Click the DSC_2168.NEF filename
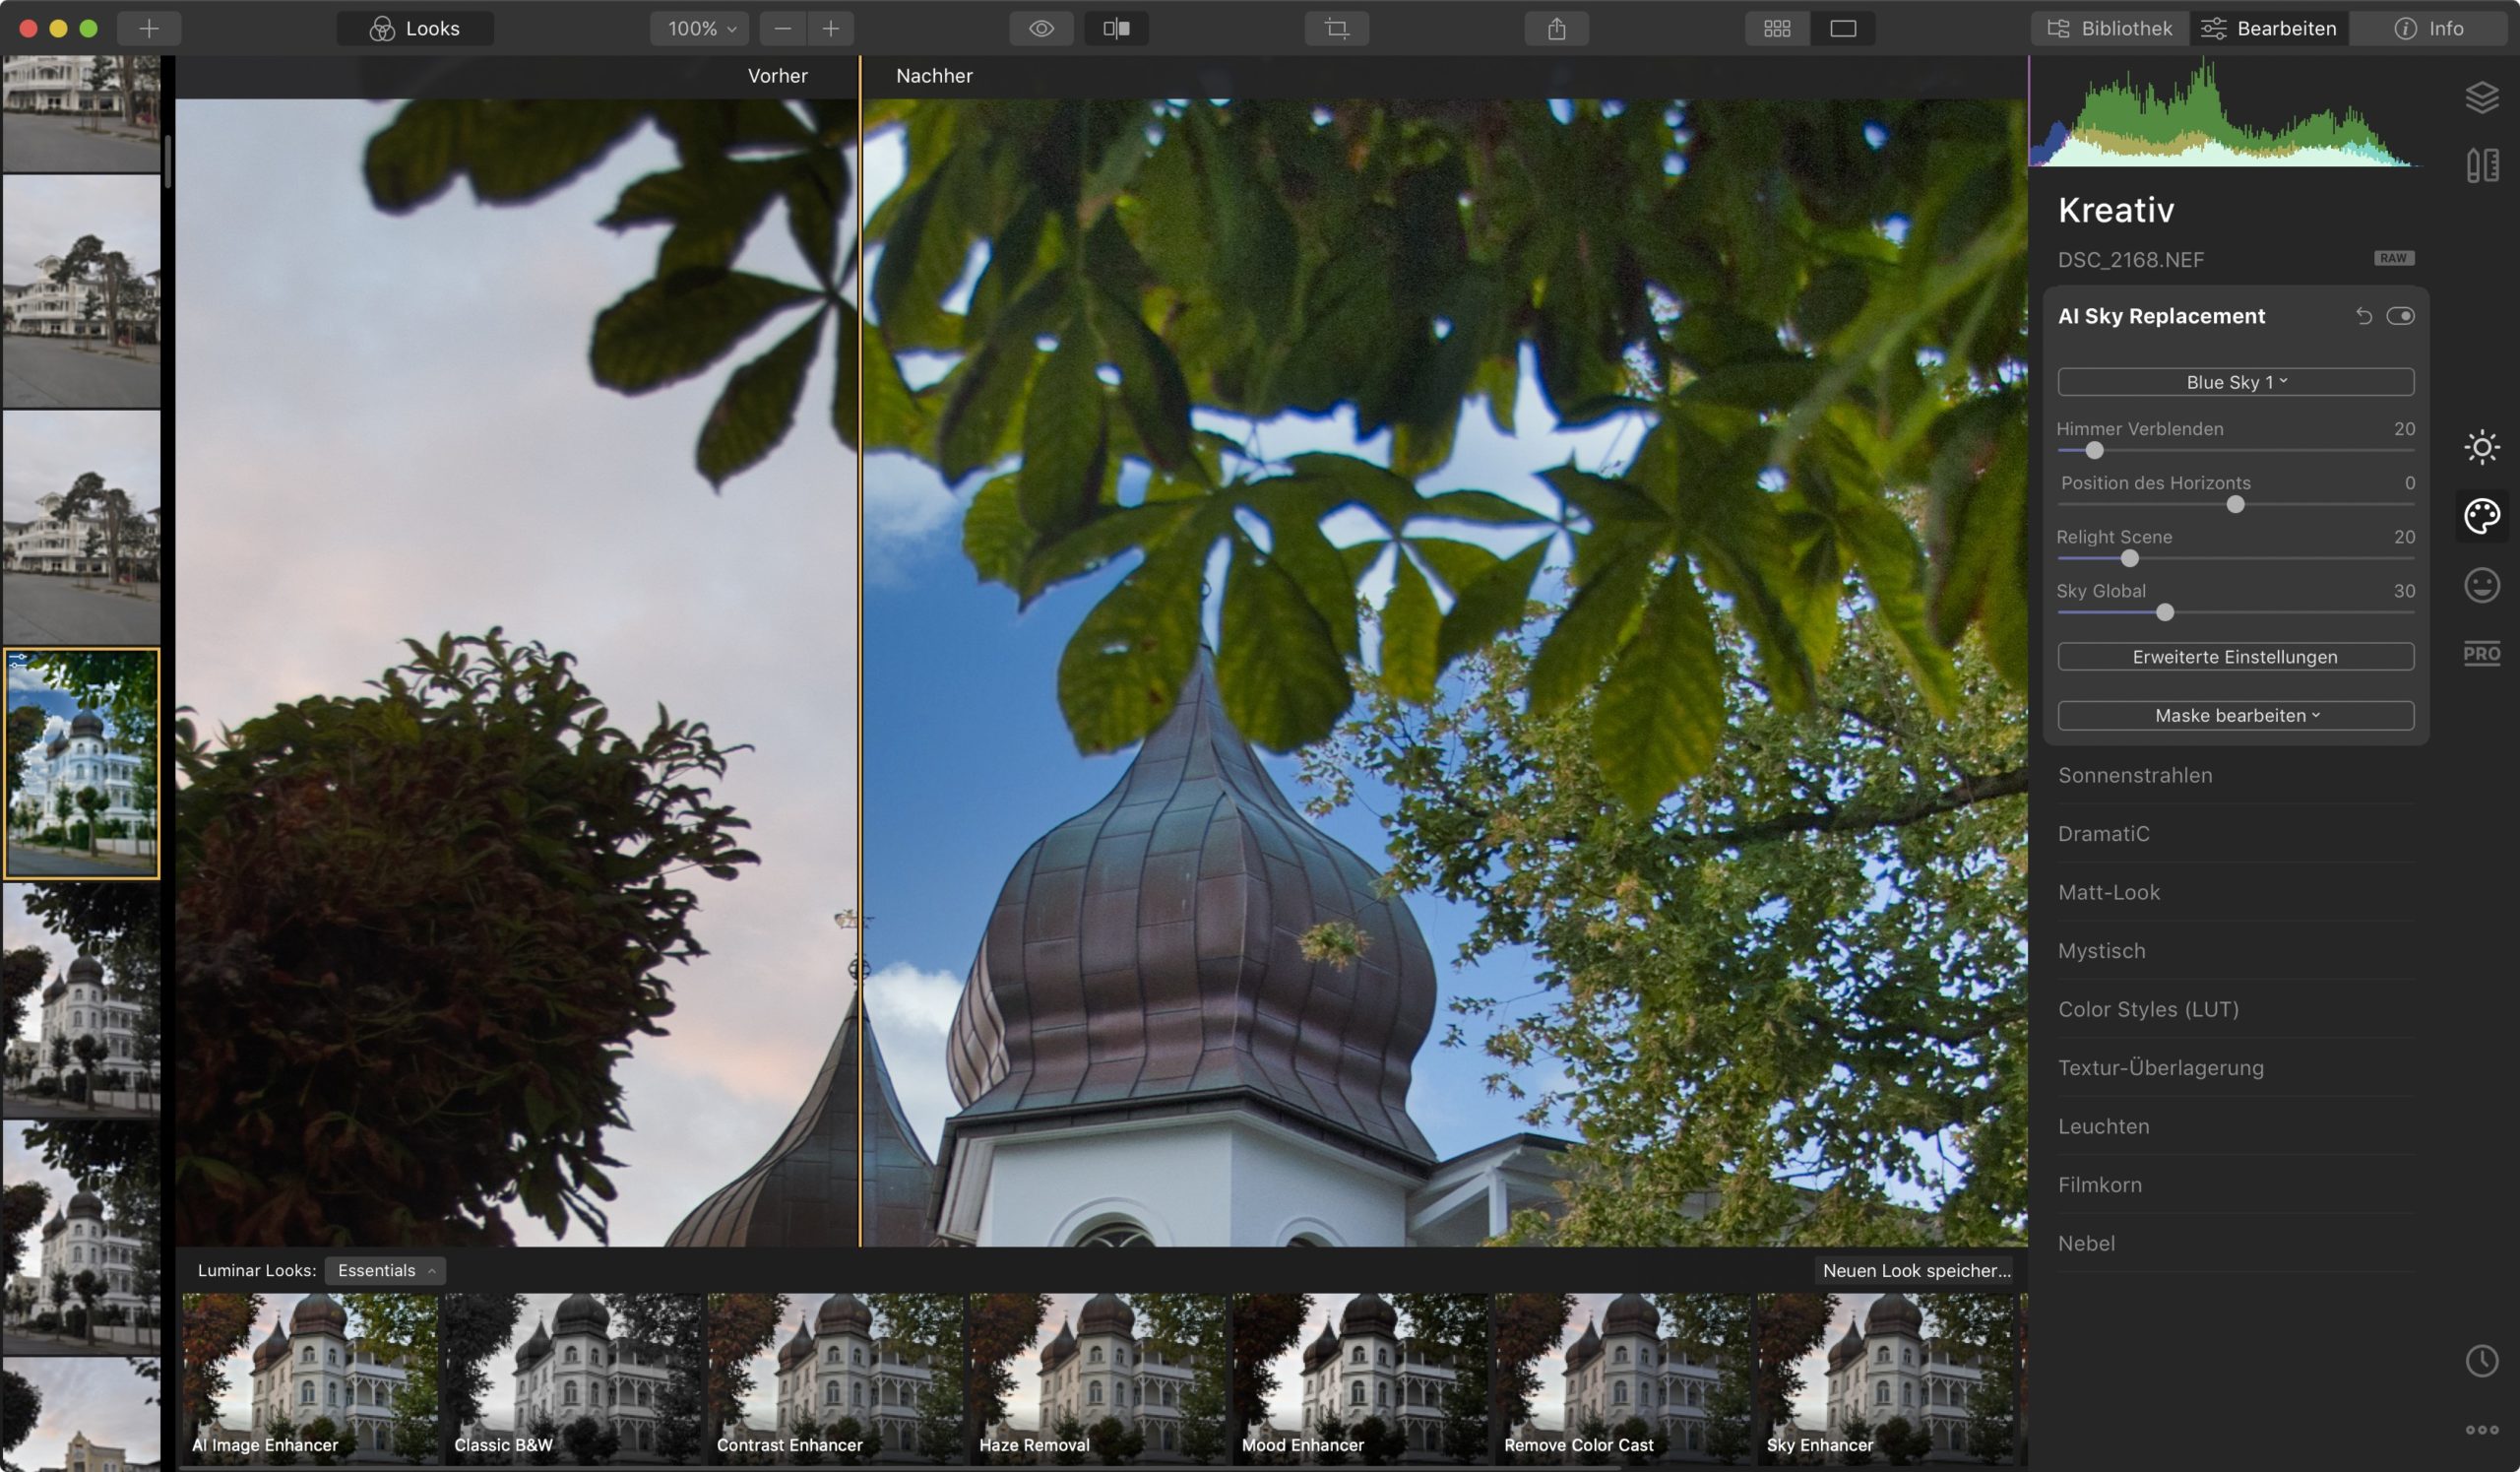Screen dimensions: 2520x1472 (x=2130, y=260)
